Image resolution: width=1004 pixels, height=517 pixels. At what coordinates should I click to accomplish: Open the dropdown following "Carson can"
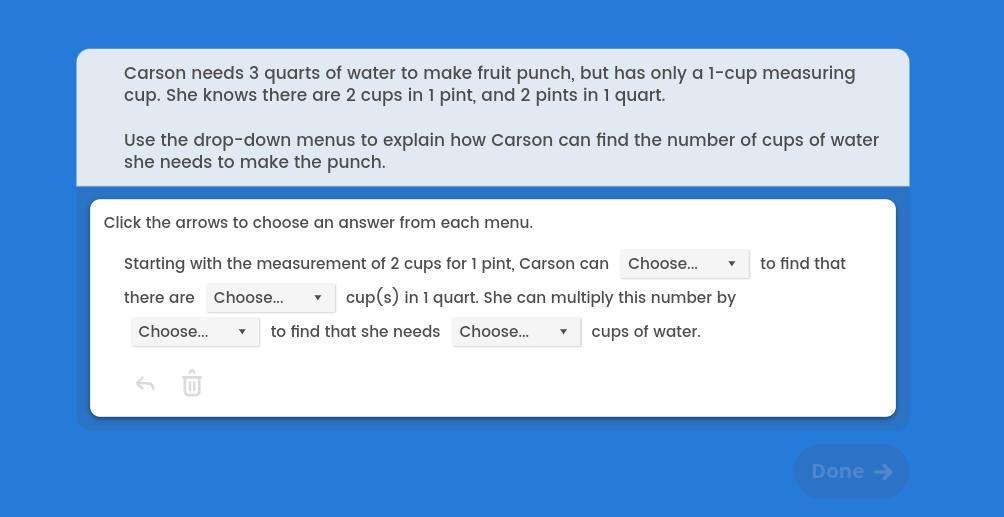pos(684,264)
